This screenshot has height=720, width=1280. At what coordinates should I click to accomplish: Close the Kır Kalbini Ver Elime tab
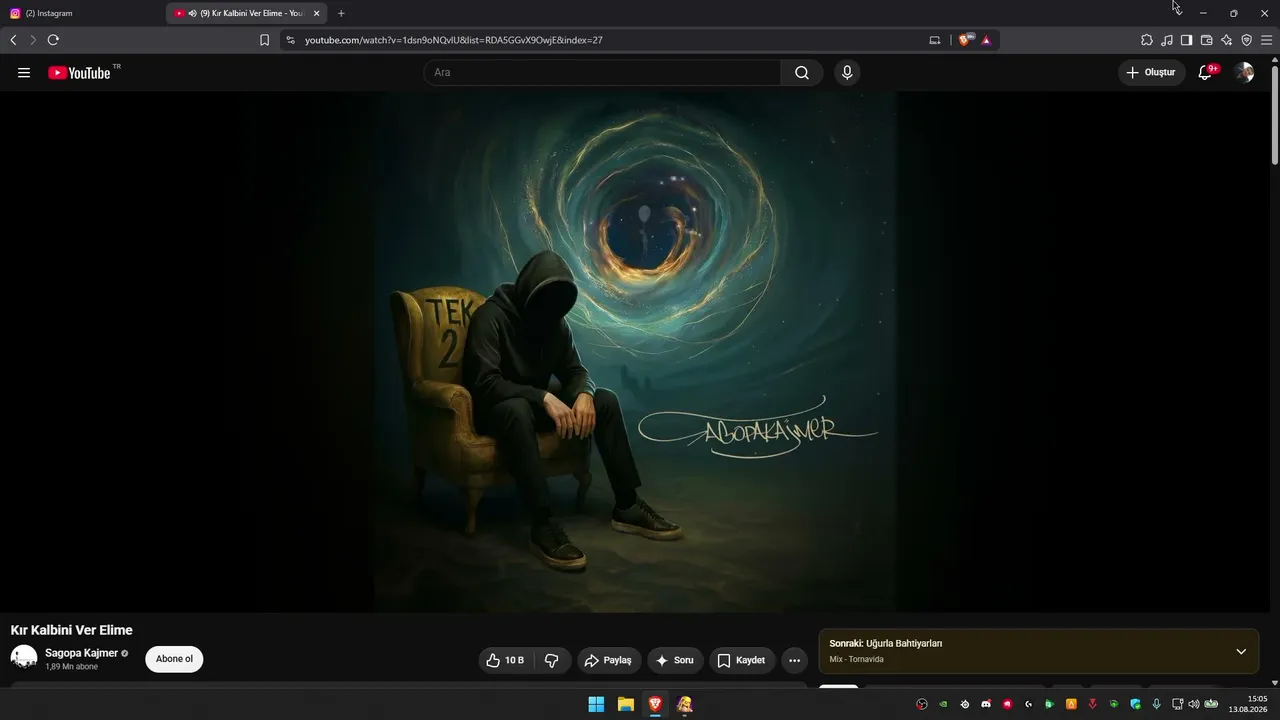(x=316, y=13)
